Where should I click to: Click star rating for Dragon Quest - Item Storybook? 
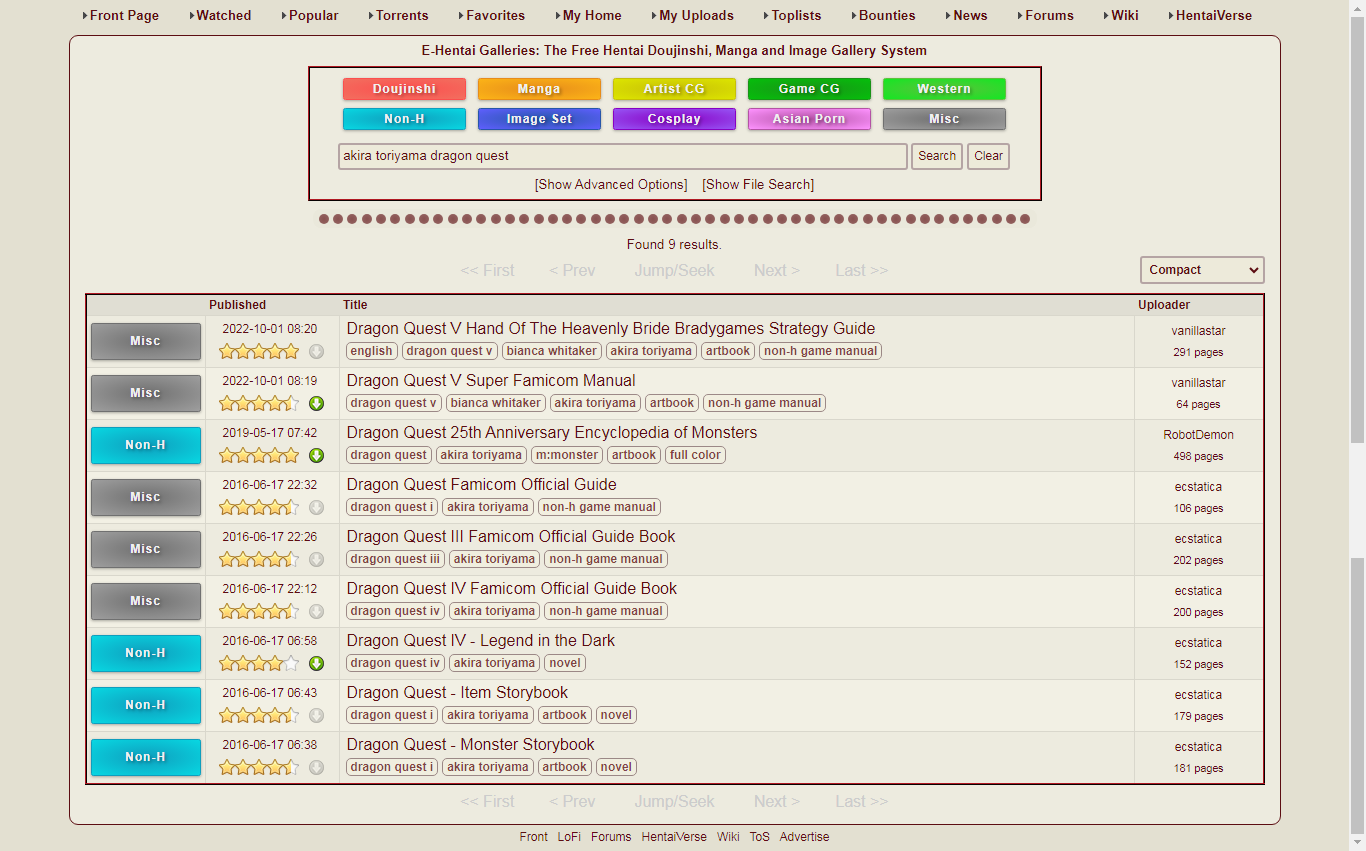[x=259, y=715]
